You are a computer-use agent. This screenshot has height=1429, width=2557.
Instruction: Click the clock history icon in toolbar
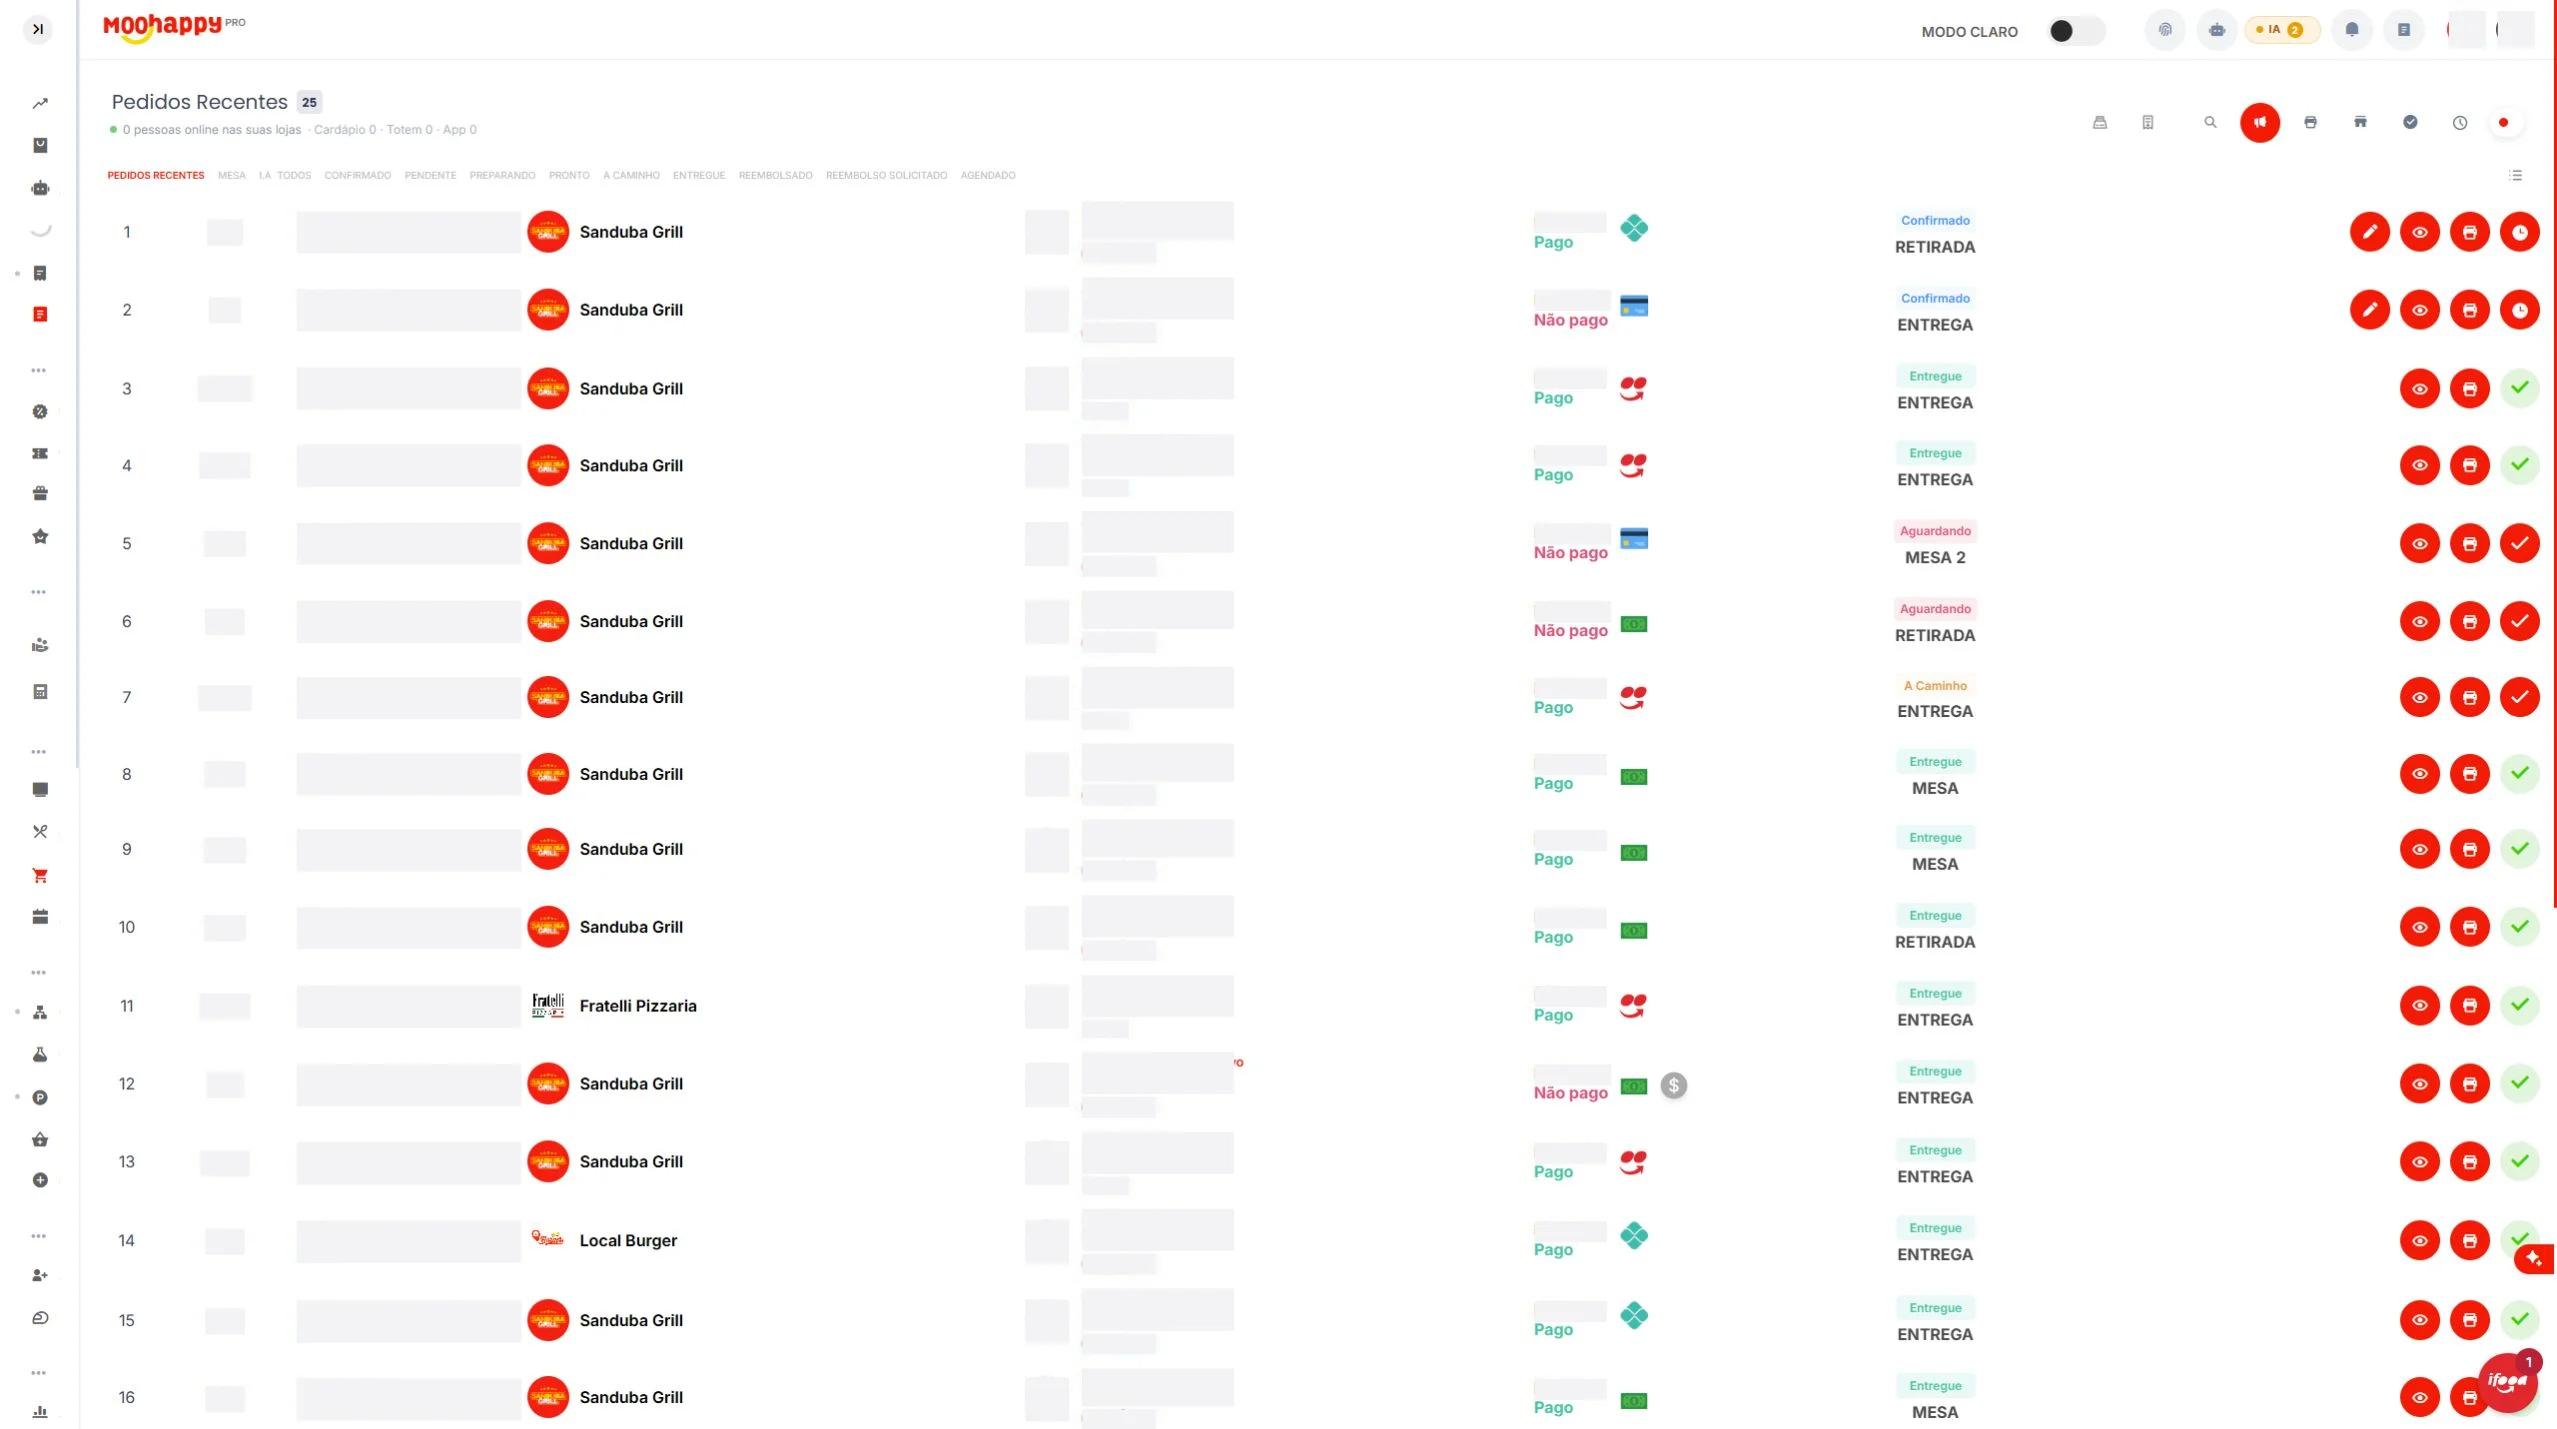pyautogui.click(x=2460, y=123)
